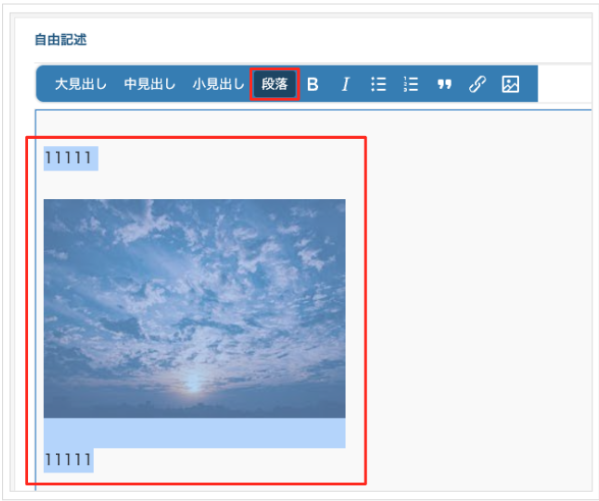Place cursor in the first 11111 line
The width and height of the screenshot is (599, 501).
click(68, 157)
